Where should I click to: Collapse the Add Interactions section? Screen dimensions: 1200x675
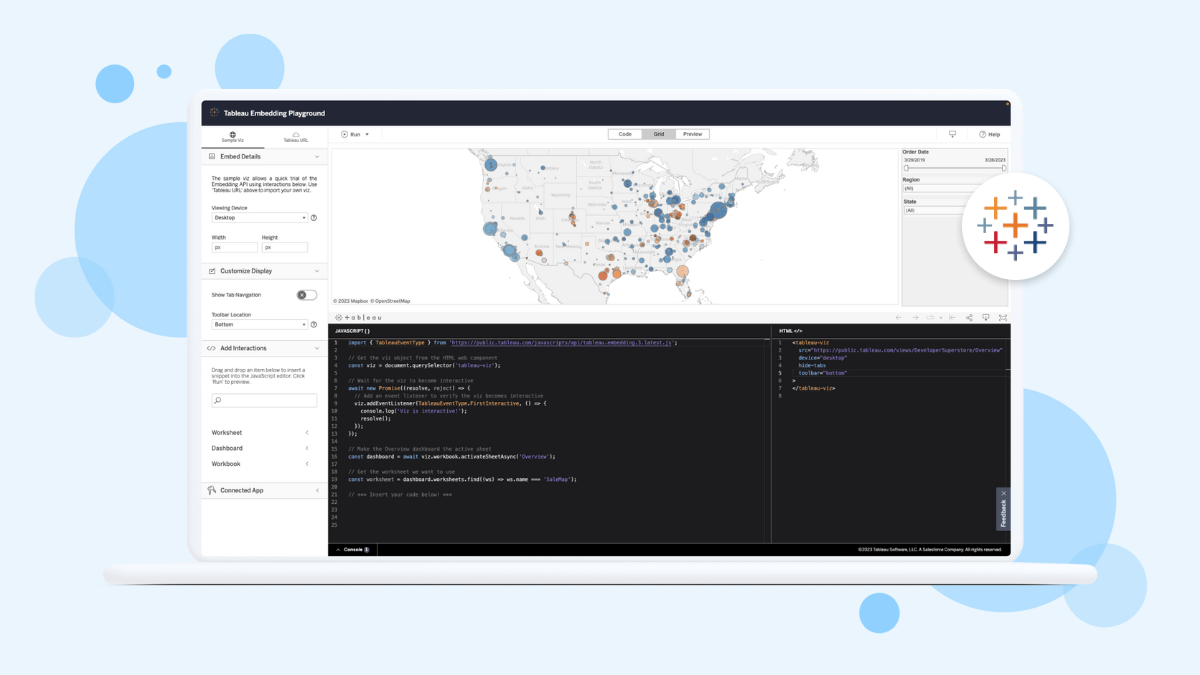pyautogui.click(x=317, y=348)
